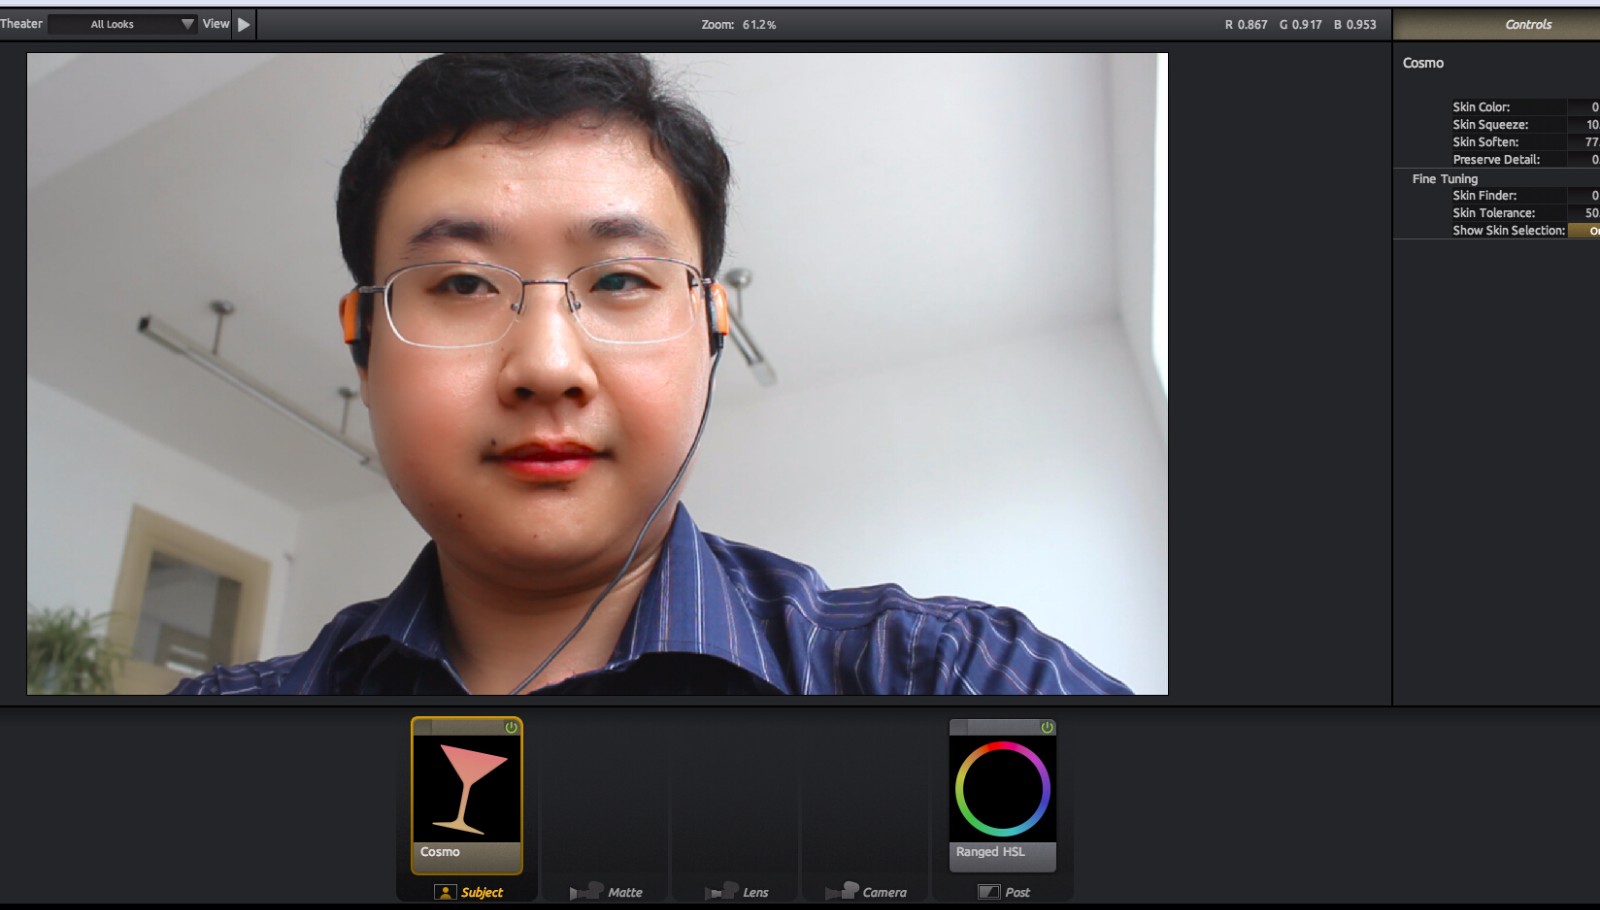Turn off the Cosmo tool power button

pyautogui.click(x=511, y=727)
